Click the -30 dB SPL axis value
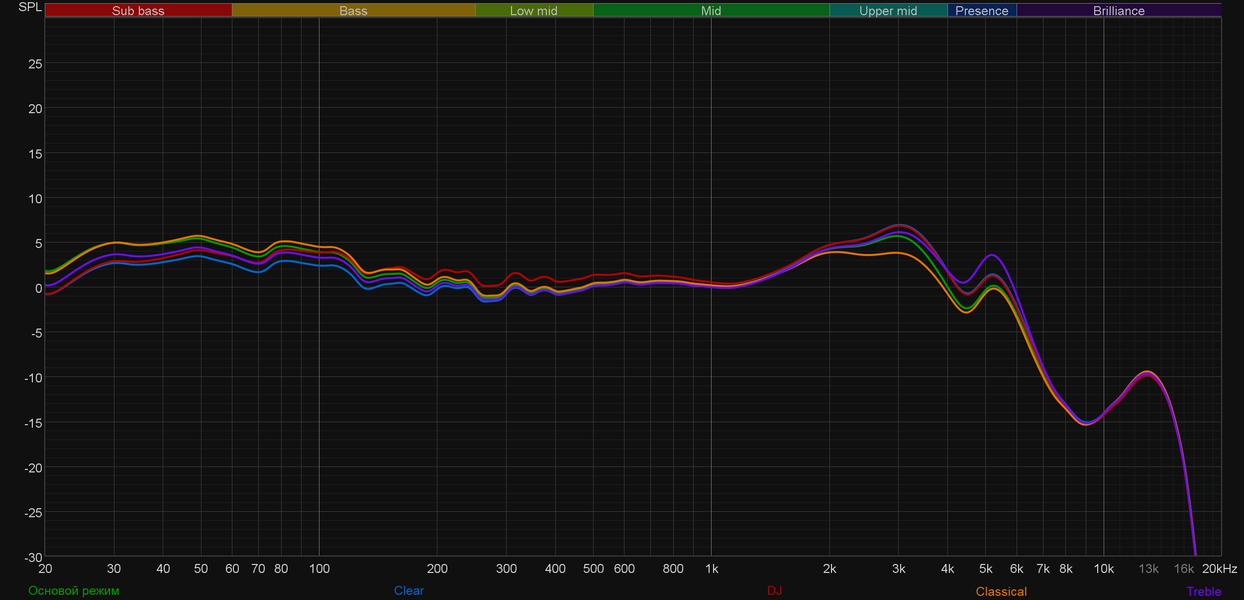1244x600 pixels. [x=32, y=557]
